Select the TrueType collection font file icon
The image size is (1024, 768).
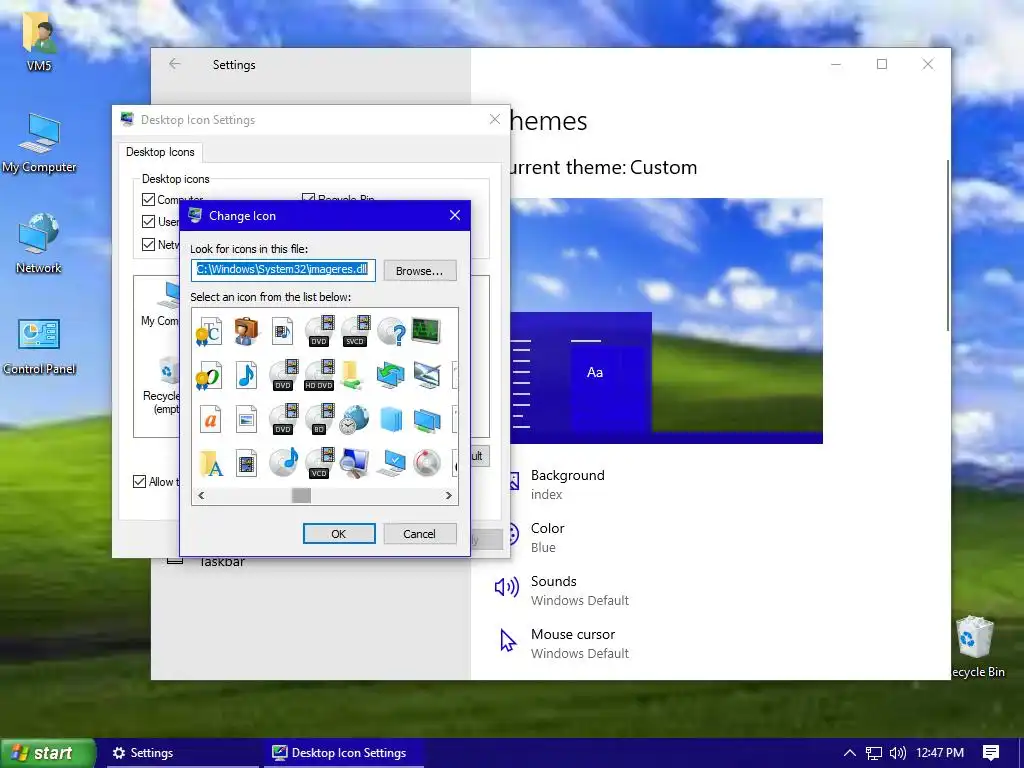[210, 331]
